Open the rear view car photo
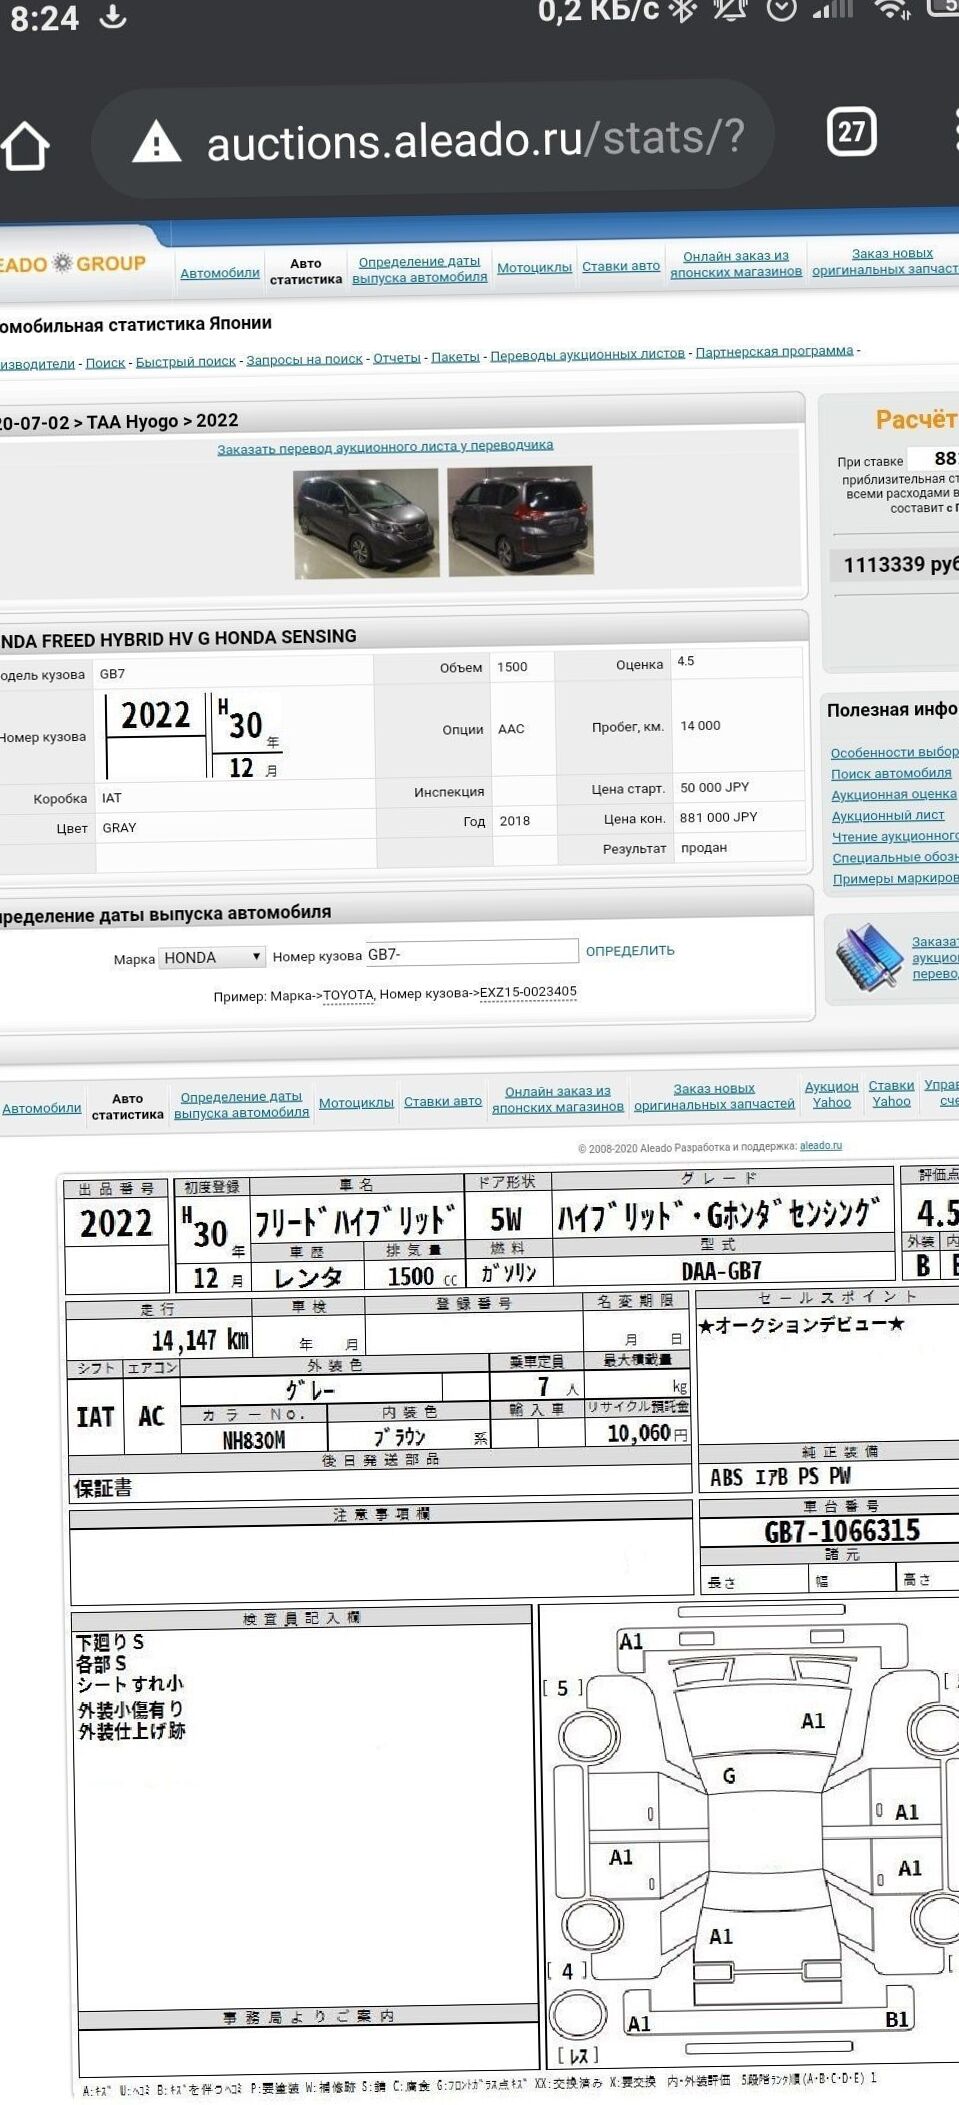The height and width of the screenshot is (2105, 959). click(520, 521)
